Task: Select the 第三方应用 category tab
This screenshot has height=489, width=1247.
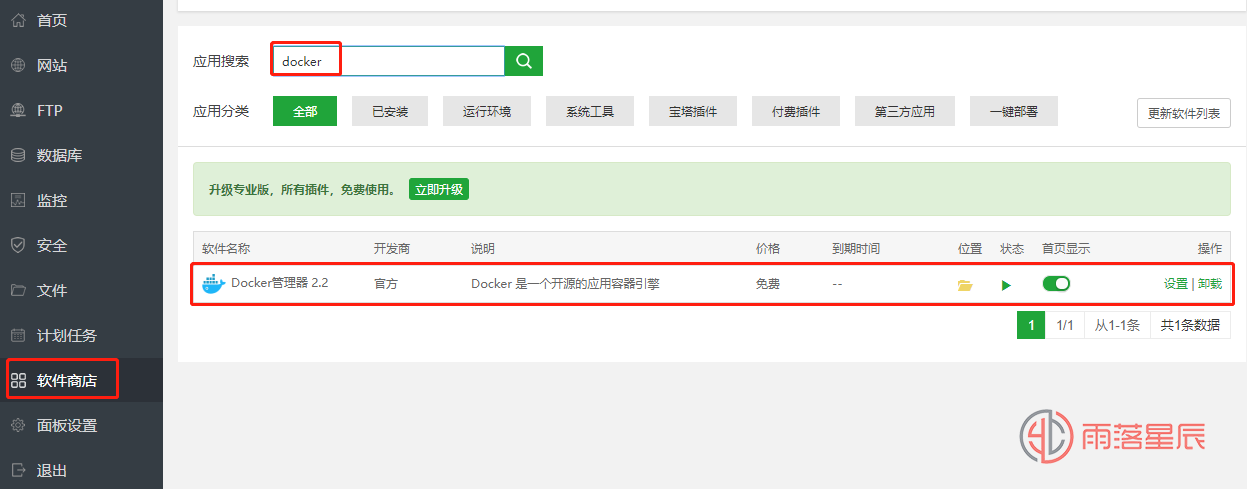Action: pyautogui.click(x=905, y=111)
